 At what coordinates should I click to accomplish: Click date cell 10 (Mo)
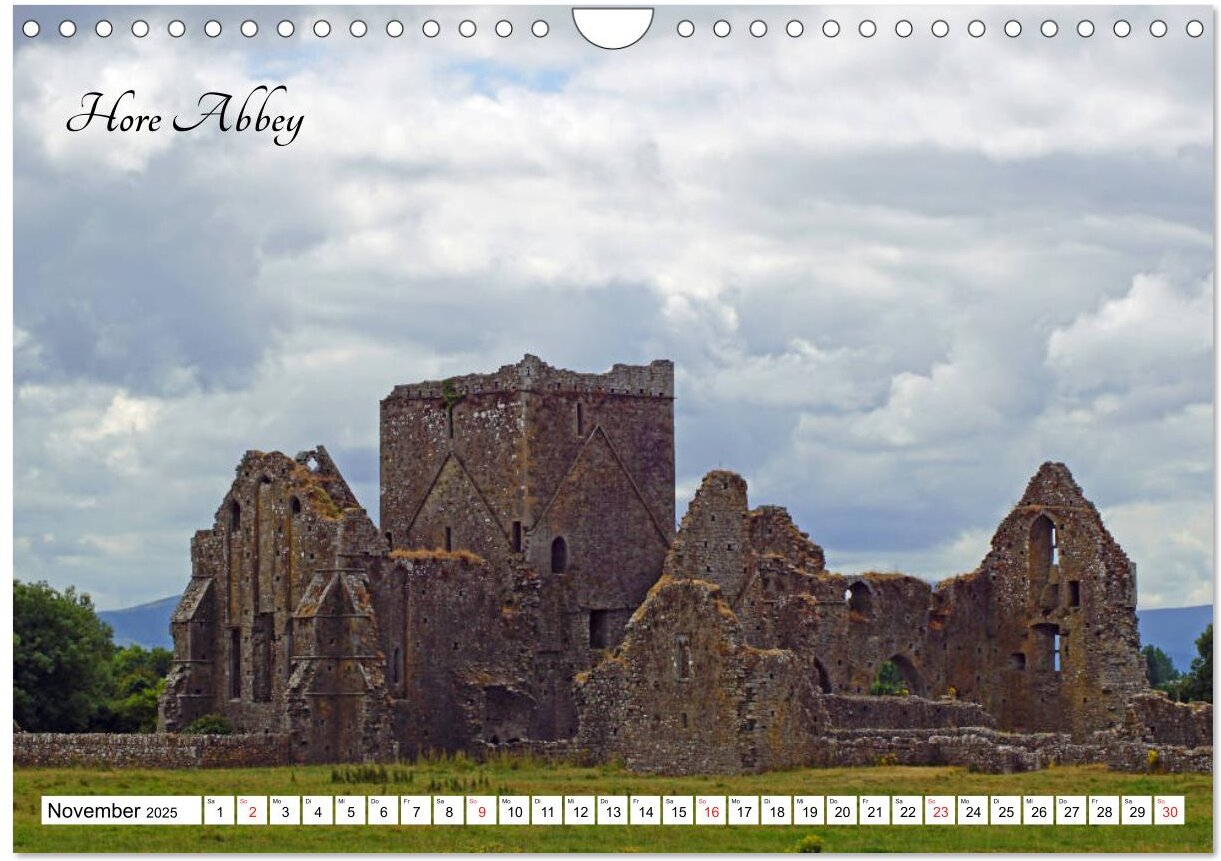tap(514, 810)
